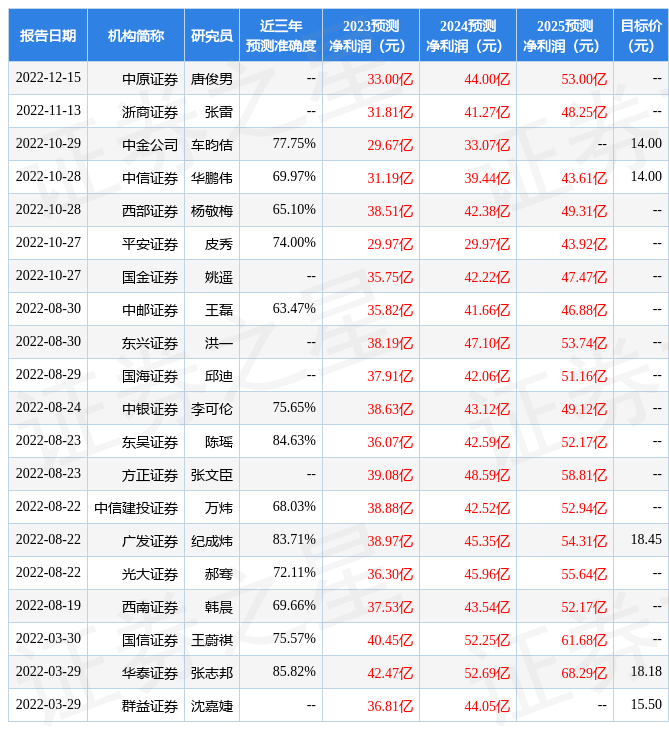The image size is (669, 730).
Task: Click the 研究员 column header
Action: tap(212, 35)
